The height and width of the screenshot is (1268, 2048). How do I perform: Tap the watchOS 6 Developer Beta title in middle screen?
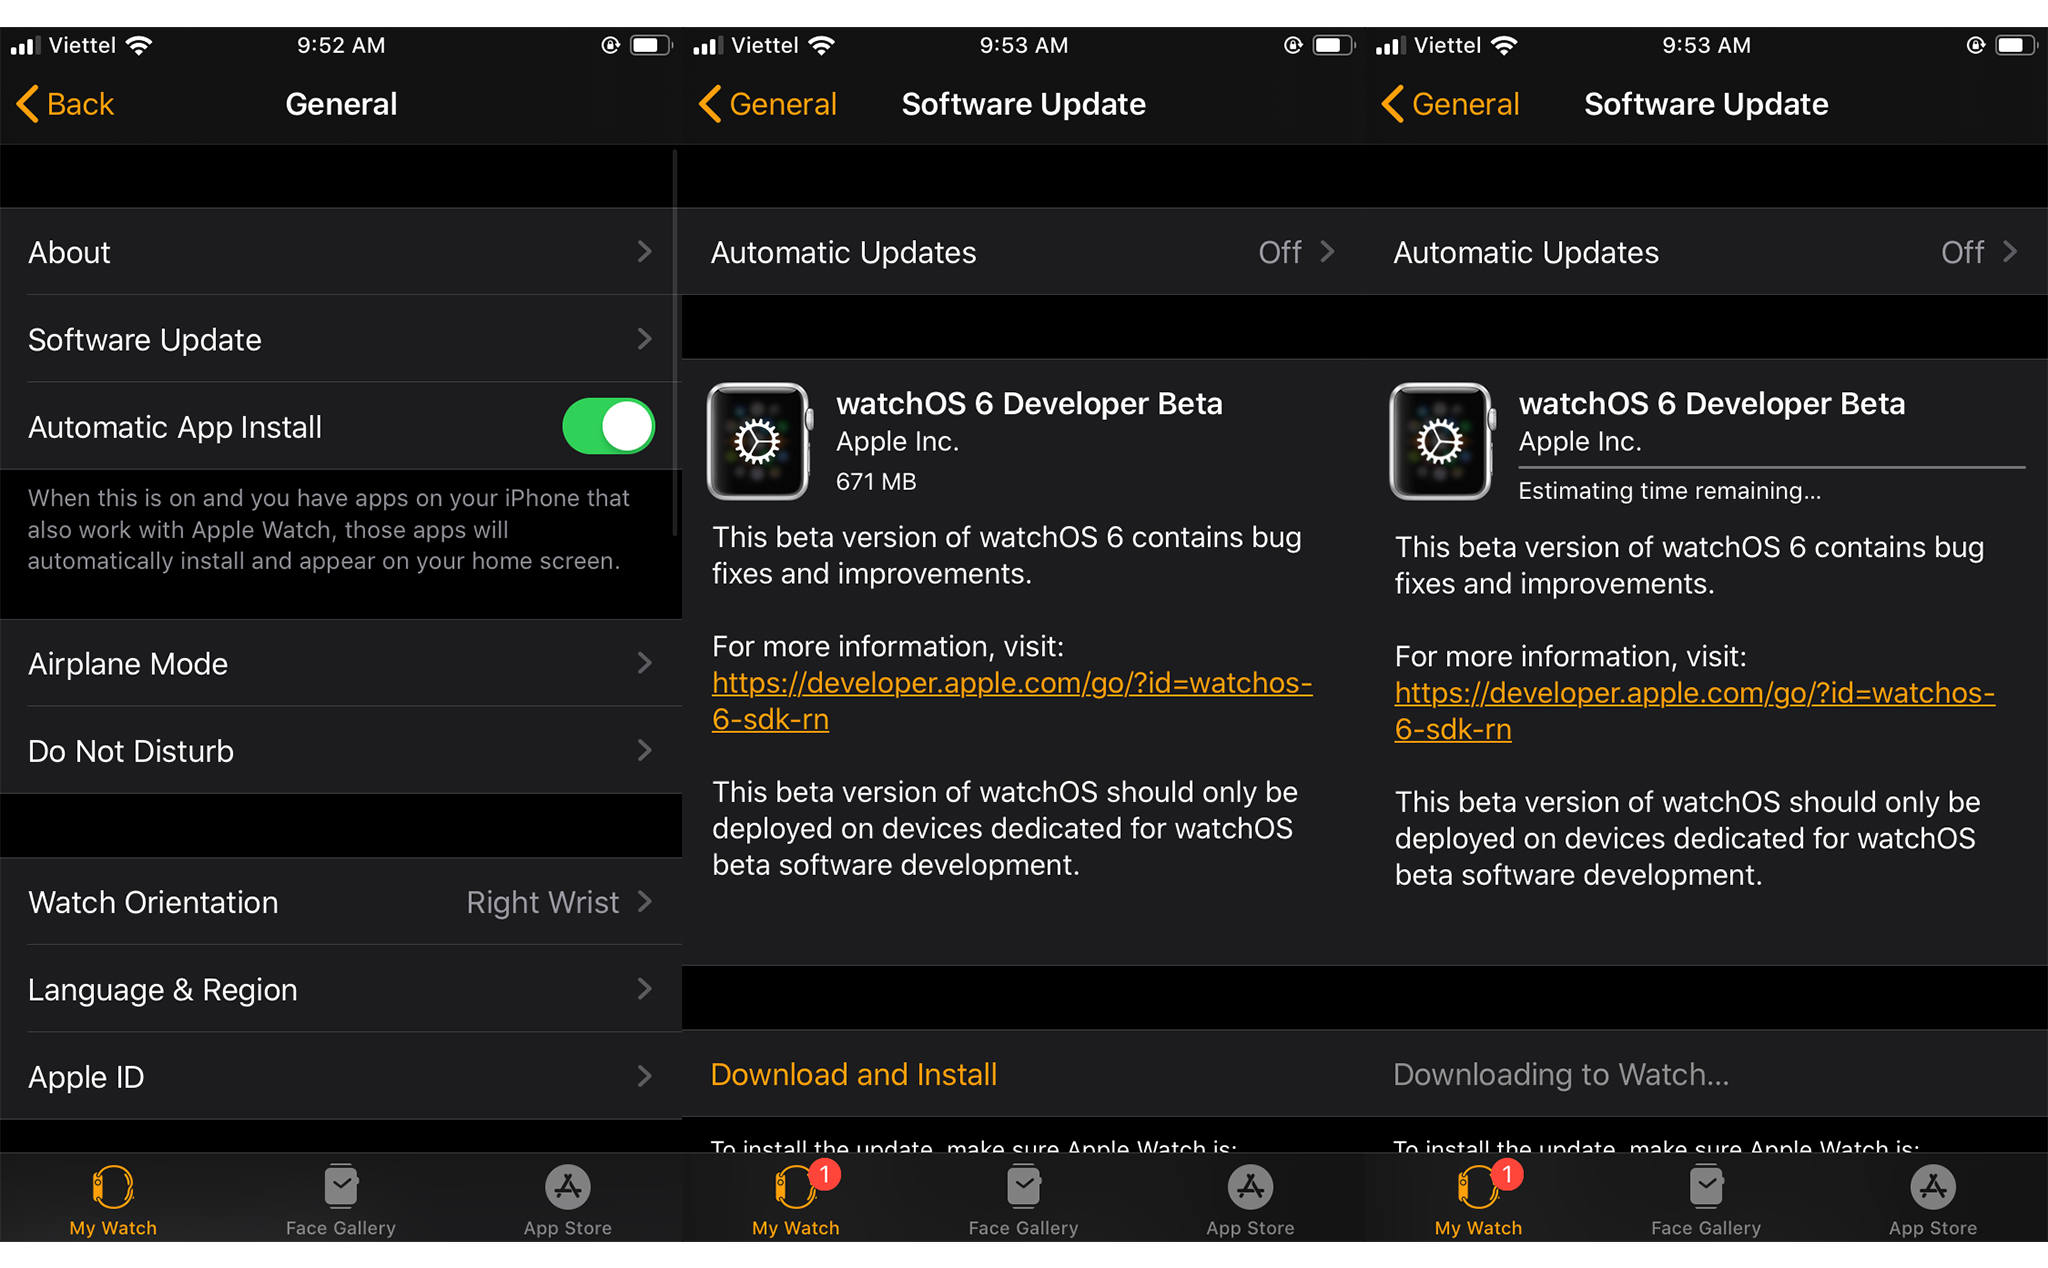1029,403
